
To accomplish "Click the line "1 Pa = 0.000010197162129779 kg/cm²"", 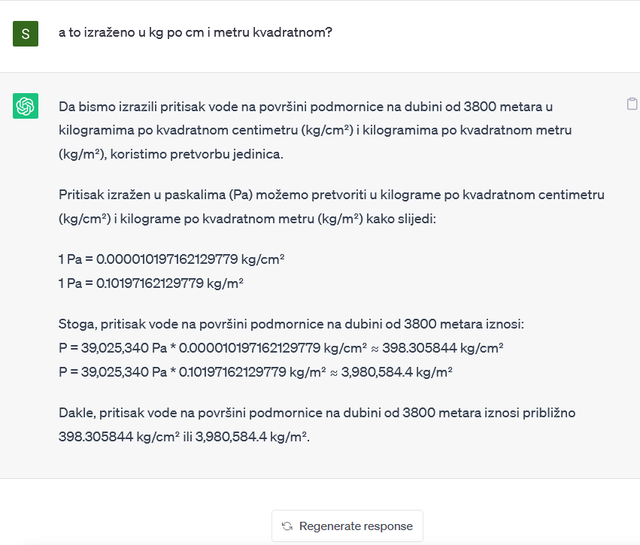I will [x=171, y=259].
